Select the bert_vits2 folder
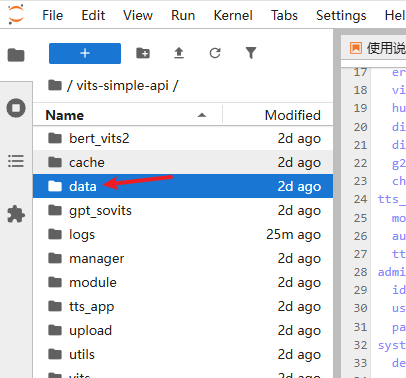Image resolution: width=406 pixels, height=378 pixels. pyautogui.click(x=183, y=138)
